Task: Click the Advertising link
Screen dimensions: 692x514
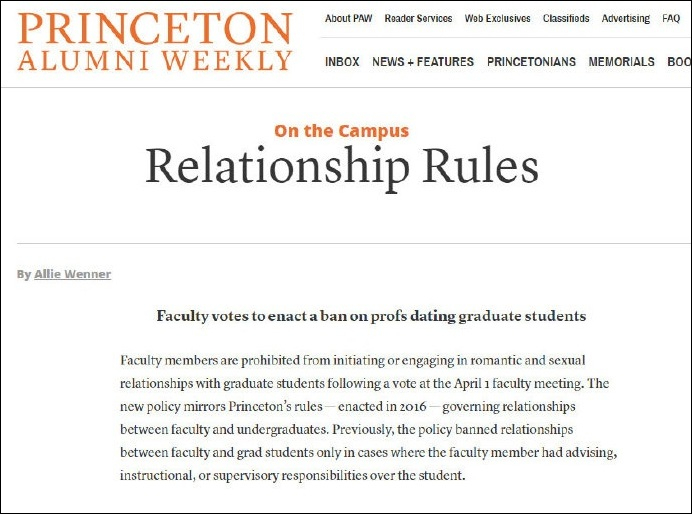Action: [x=626, y=18]
